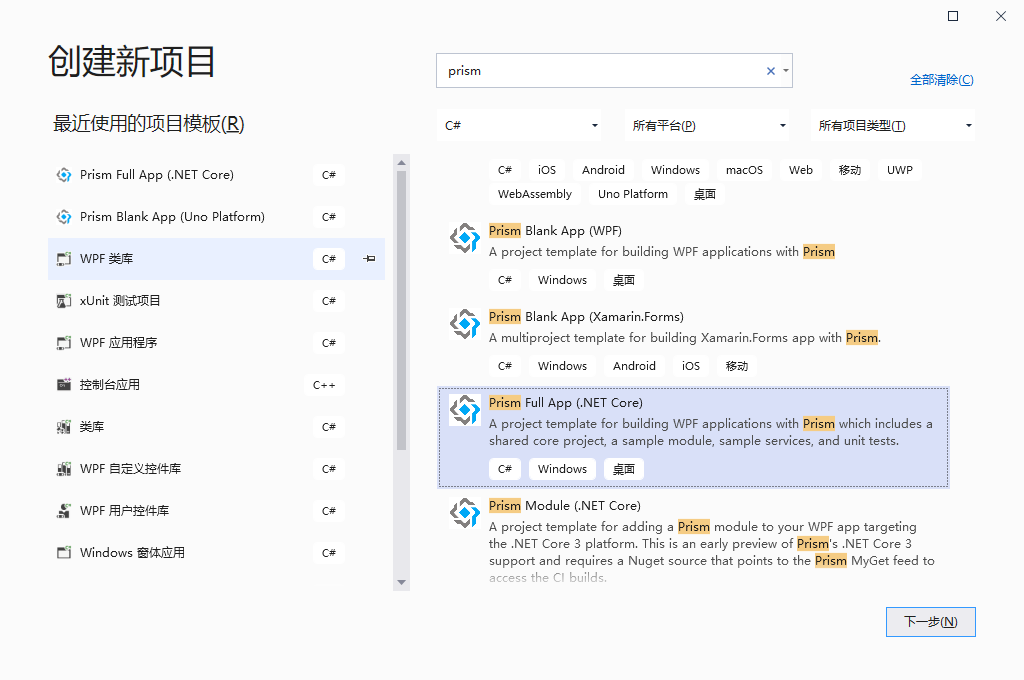Select the recent item Prism Full App (.NET Core)
1024x680 pixels.
click(216, 175)
